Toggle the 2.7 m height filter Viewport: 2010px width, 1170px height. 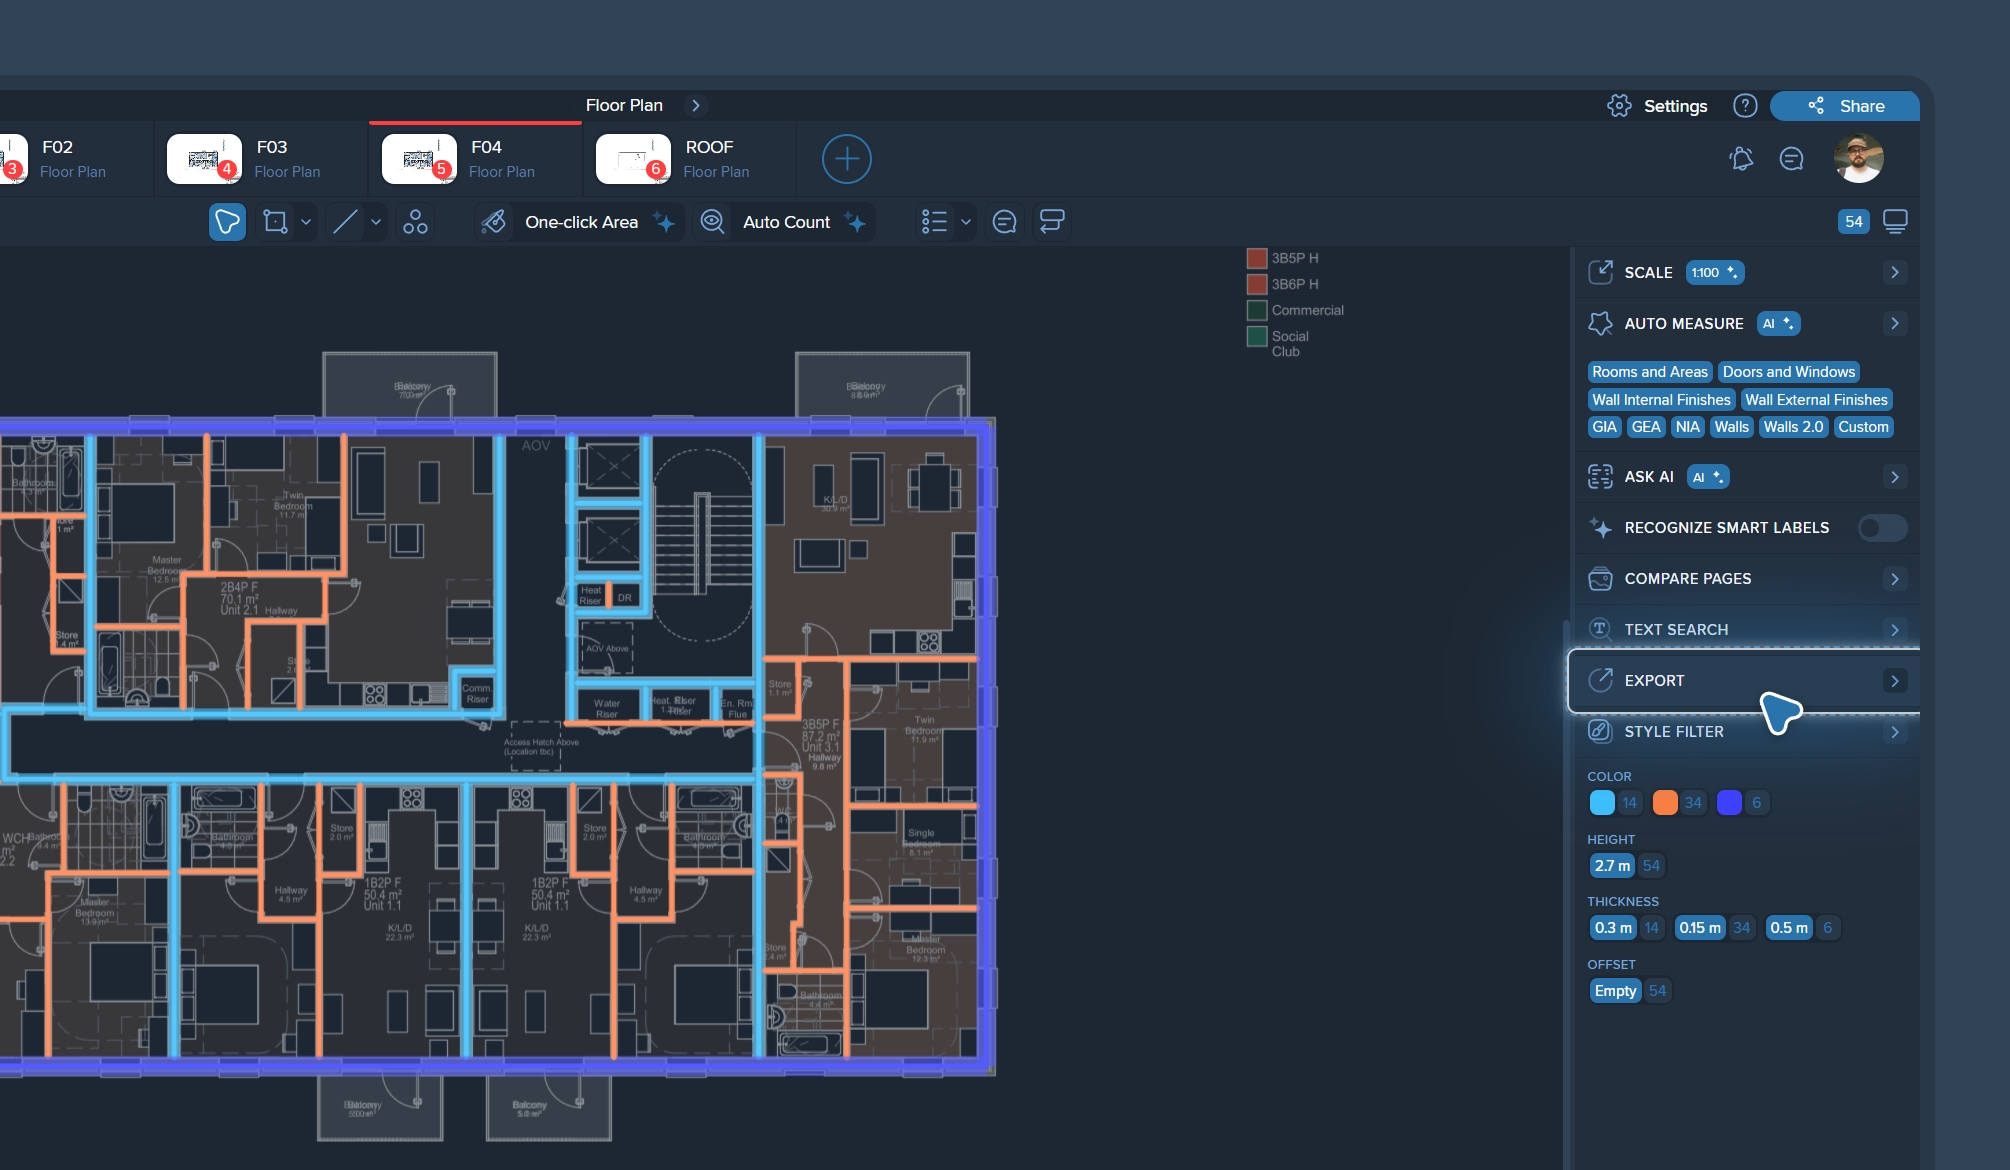[x=1611, y=866]
